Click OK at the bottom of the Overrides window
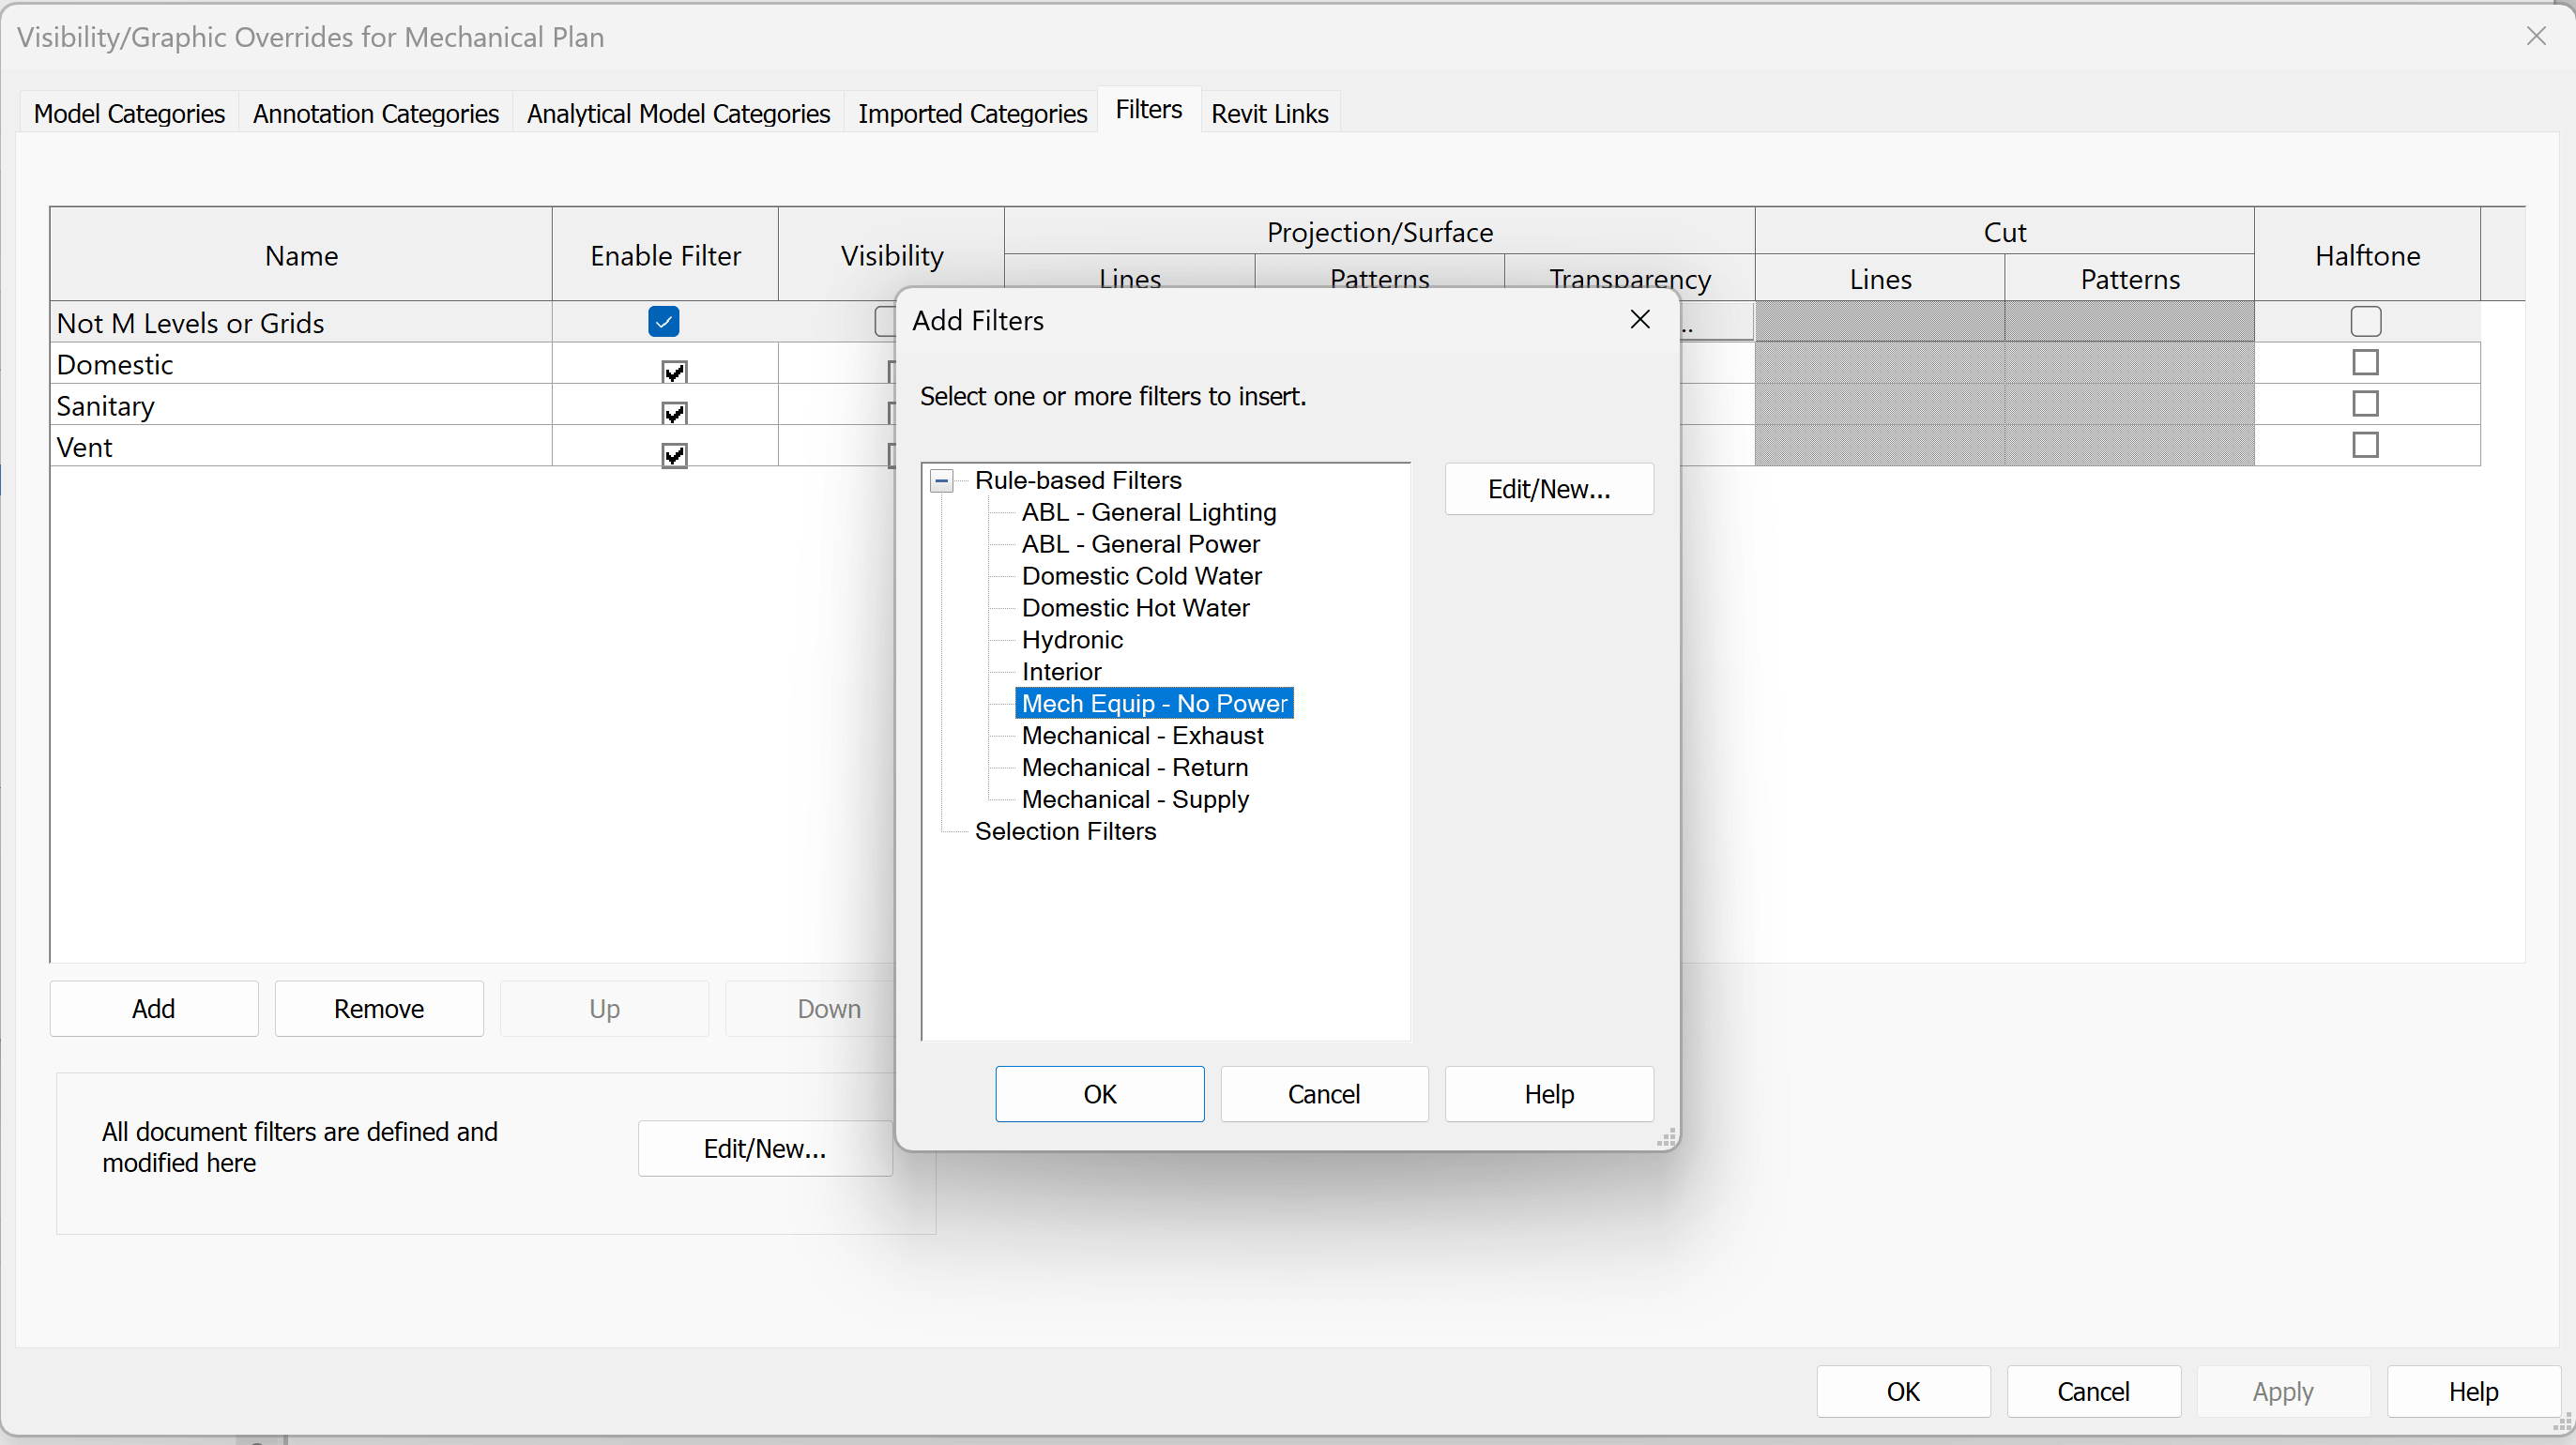 (x=1903, y=1392)
